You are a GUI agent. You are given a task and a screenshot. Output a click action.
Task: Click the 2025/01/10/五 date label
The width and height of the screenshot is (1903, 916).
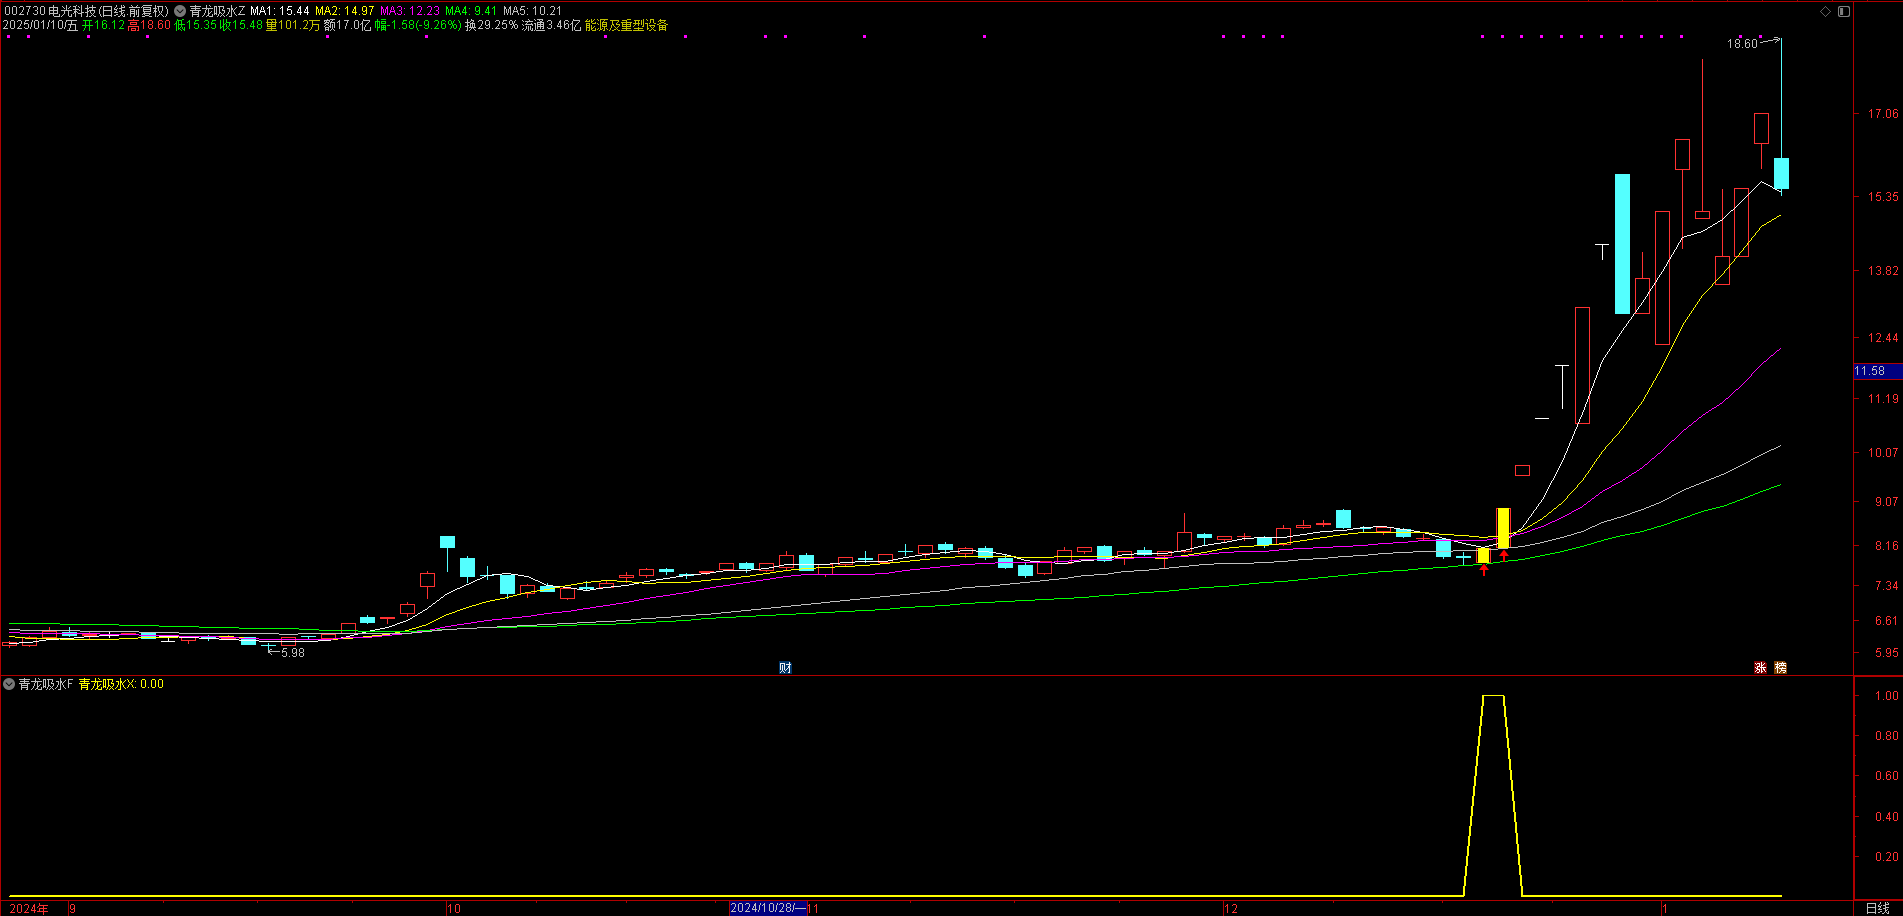tap(40, 25)
